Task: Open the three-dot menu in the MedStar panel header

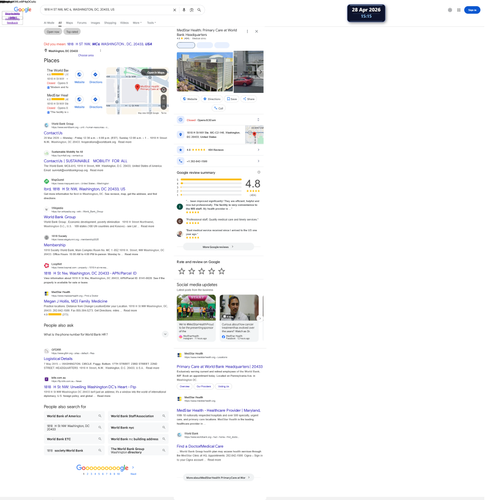Action: [247, 31]
